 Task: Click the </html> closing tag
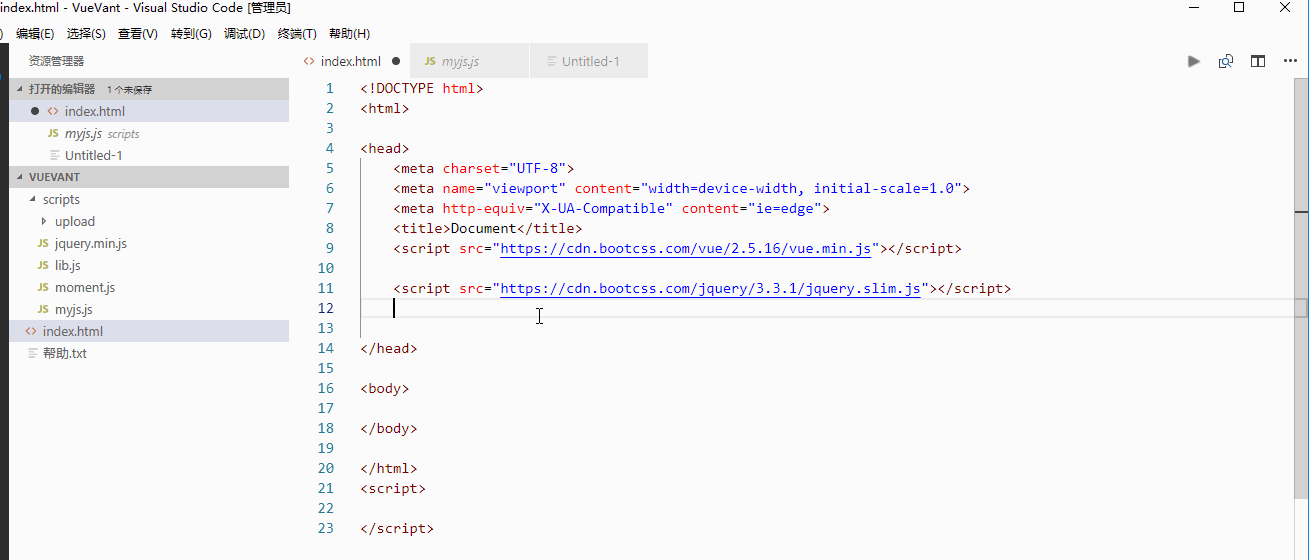coord(389,468)
